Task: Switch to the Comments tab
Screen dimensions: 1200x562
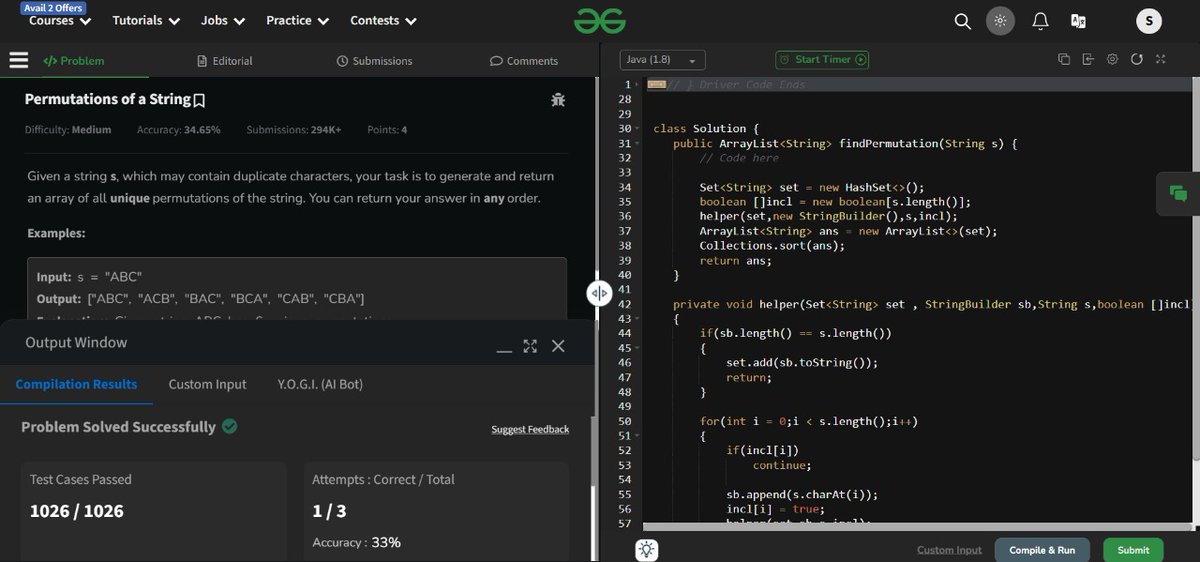Action: tap(524, 61)
